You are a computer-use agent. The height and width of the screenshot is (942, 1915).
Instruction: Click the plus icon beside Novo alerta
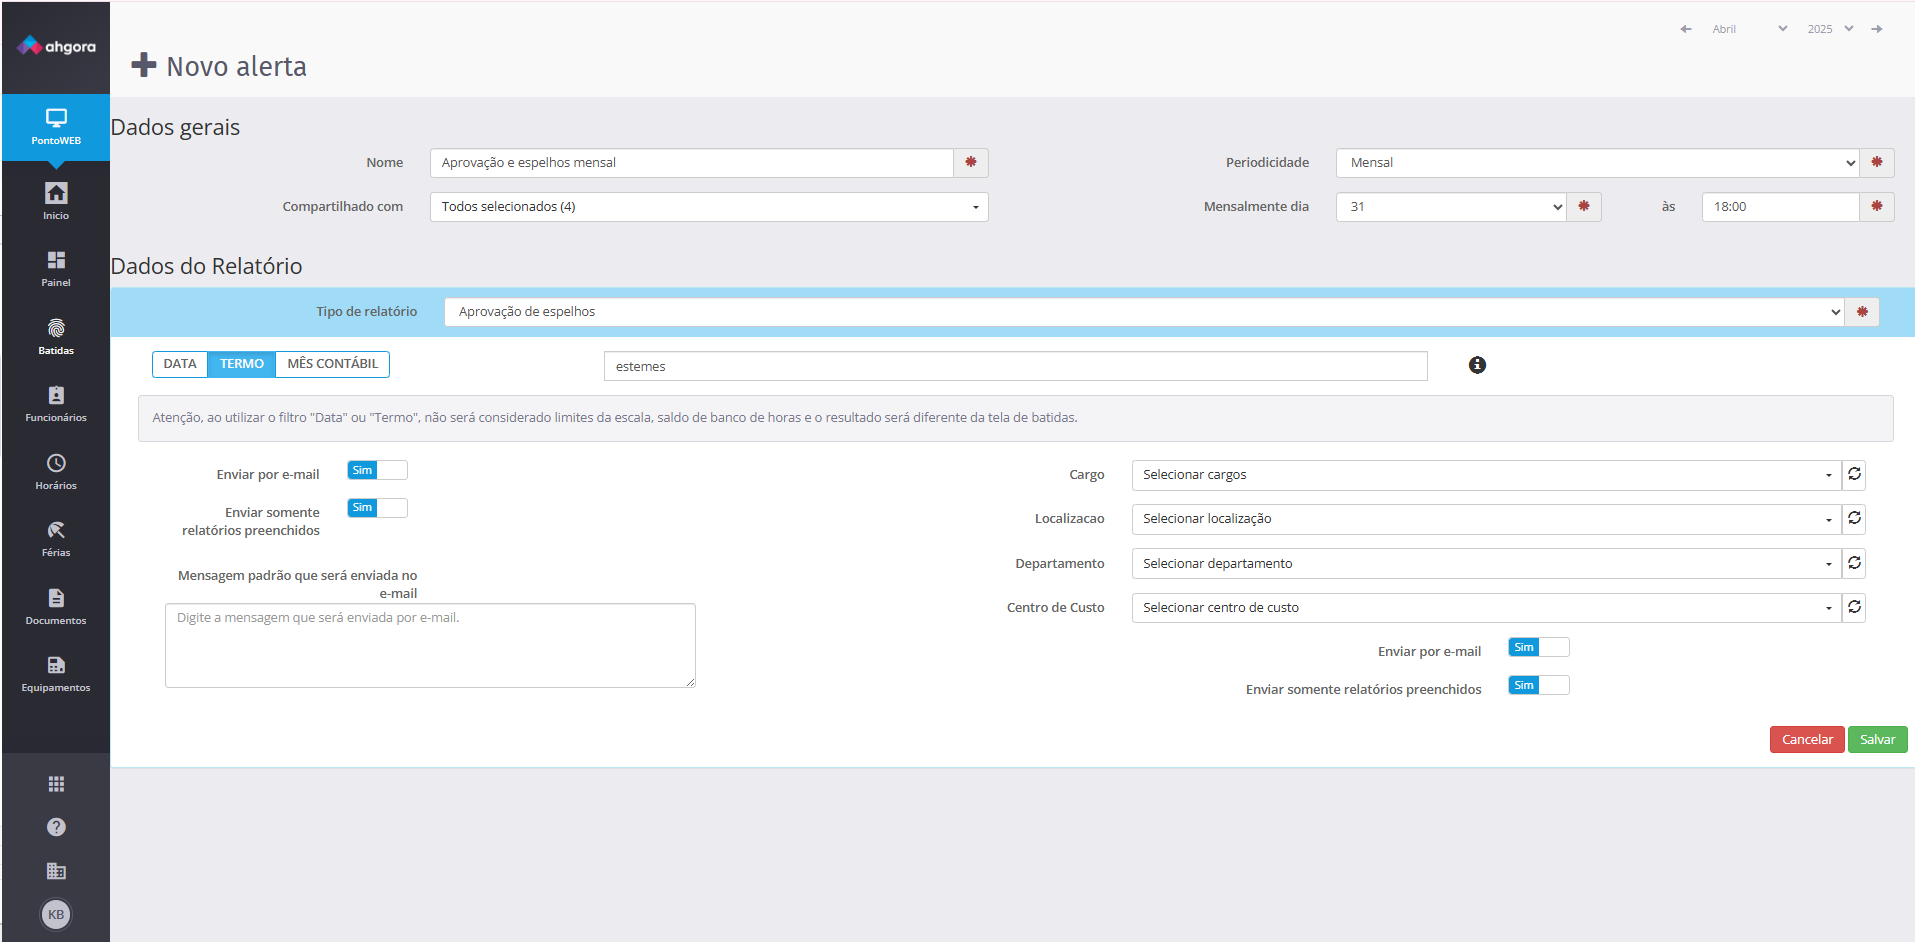point(144,65)
